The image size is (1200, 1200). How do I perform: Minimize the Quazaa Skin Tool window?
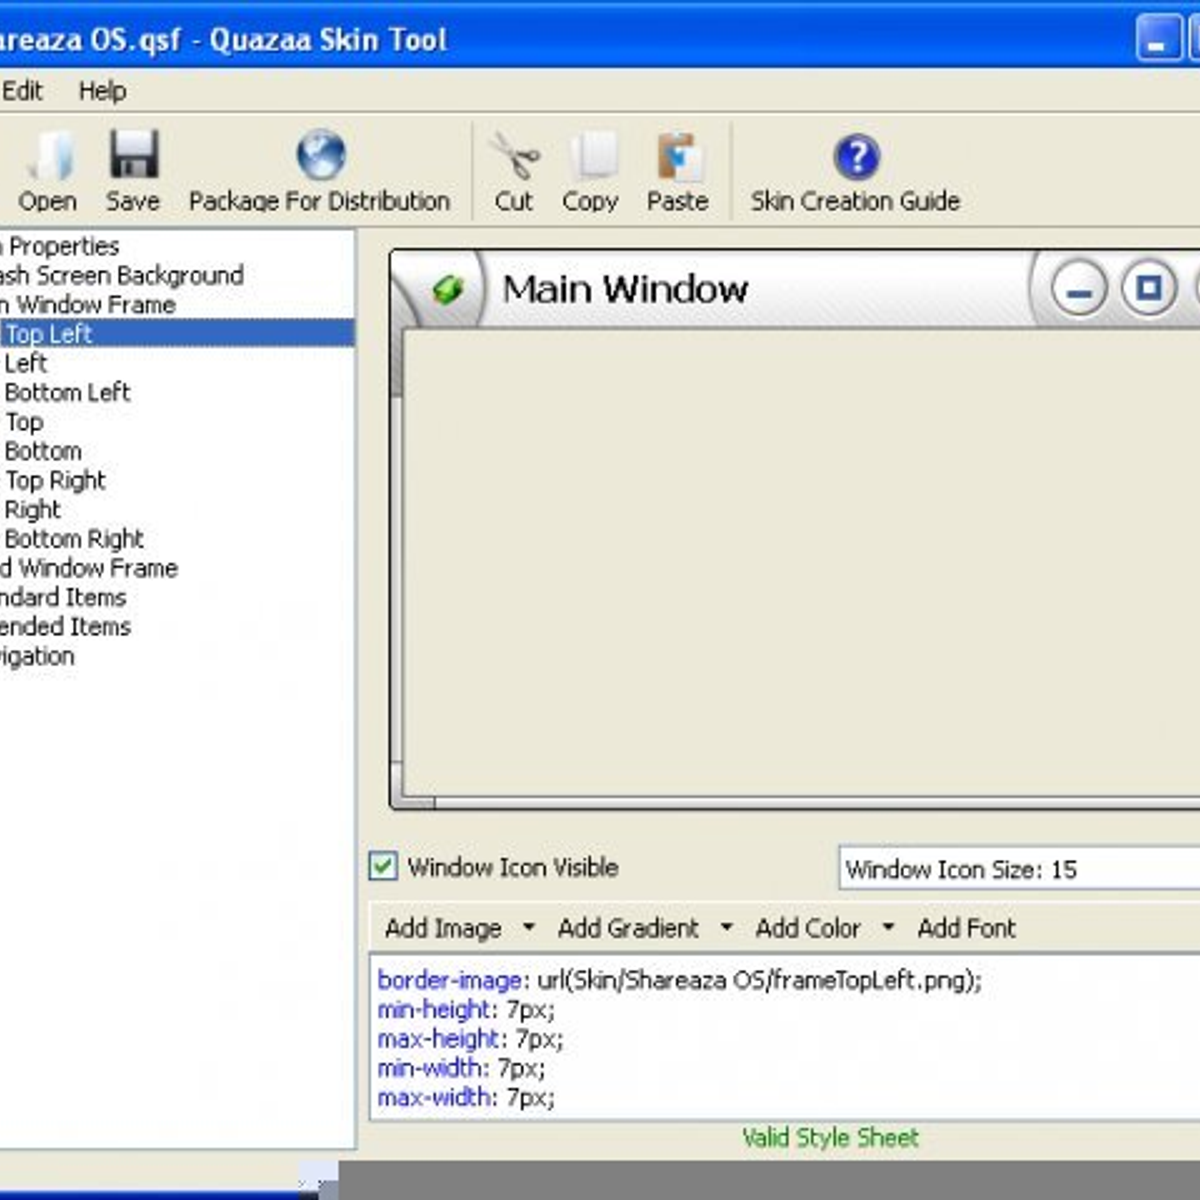point(1158,40)
